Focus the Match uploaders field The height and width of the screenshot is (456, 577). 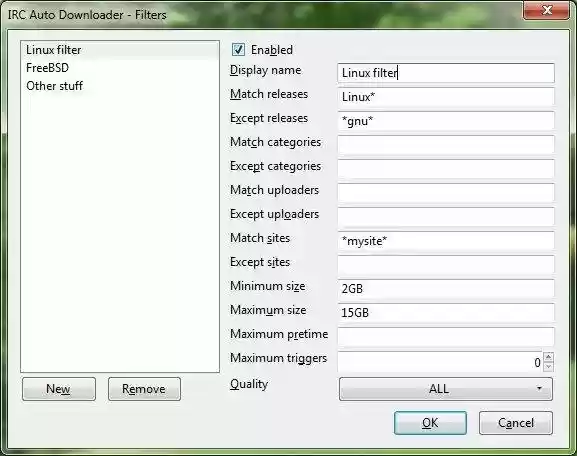tap(446, 192)
